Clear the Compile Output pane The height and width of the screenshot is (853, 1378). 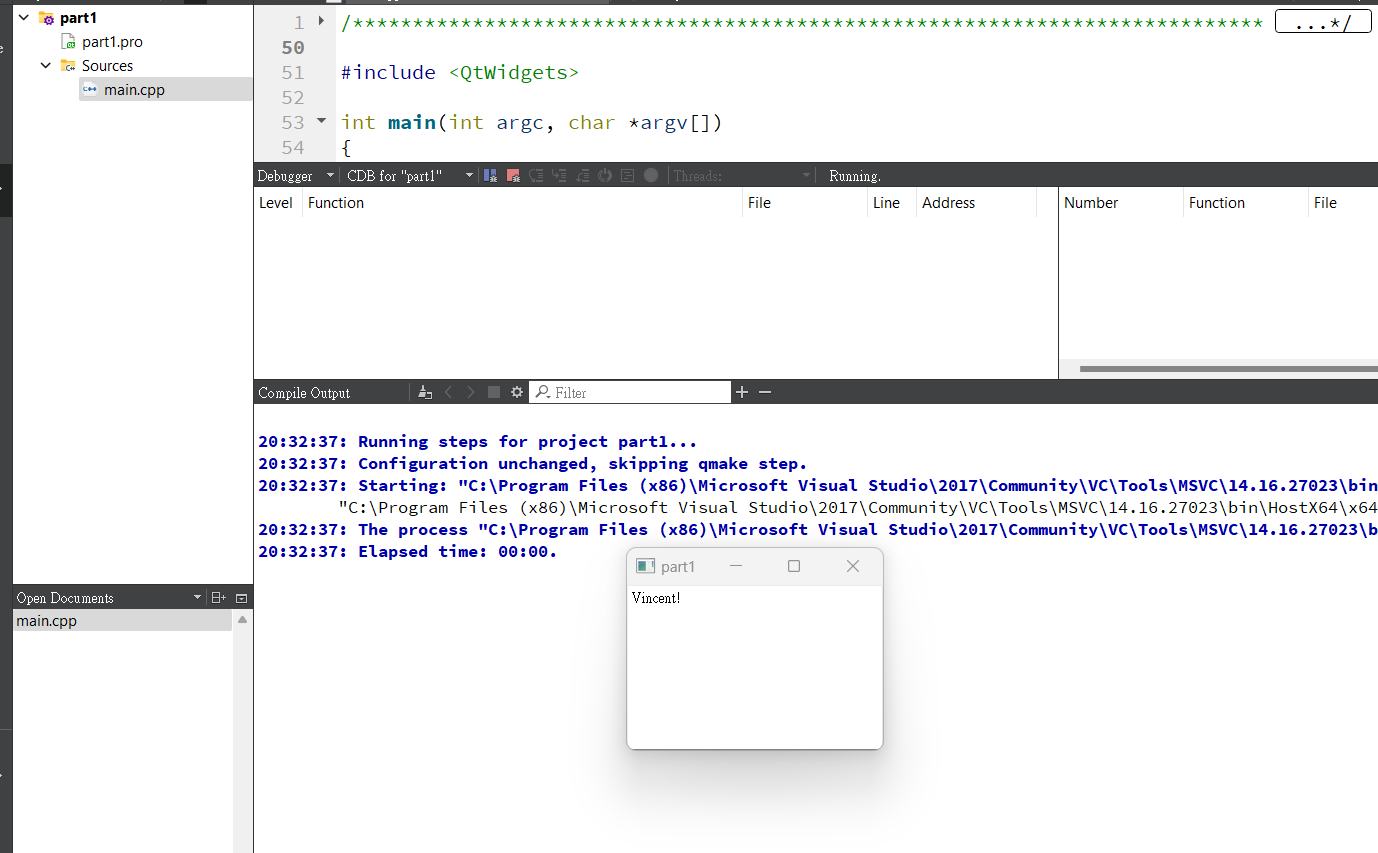[425, 391]
